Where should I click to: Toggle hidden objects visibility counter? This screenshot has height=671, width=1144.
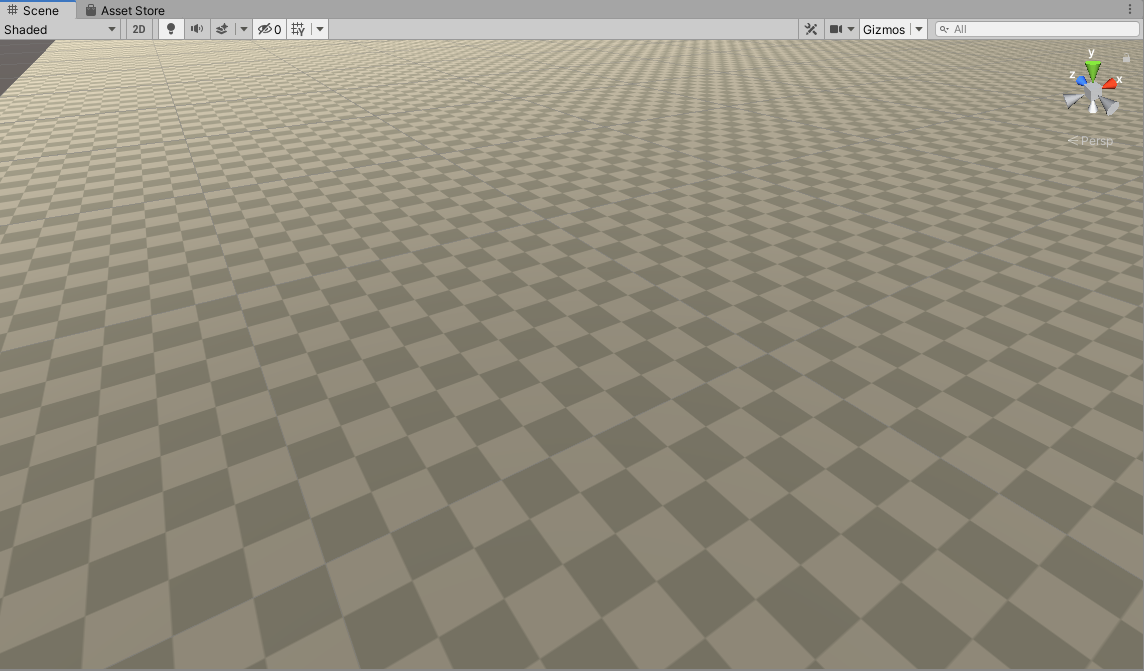tap(269, 29)
